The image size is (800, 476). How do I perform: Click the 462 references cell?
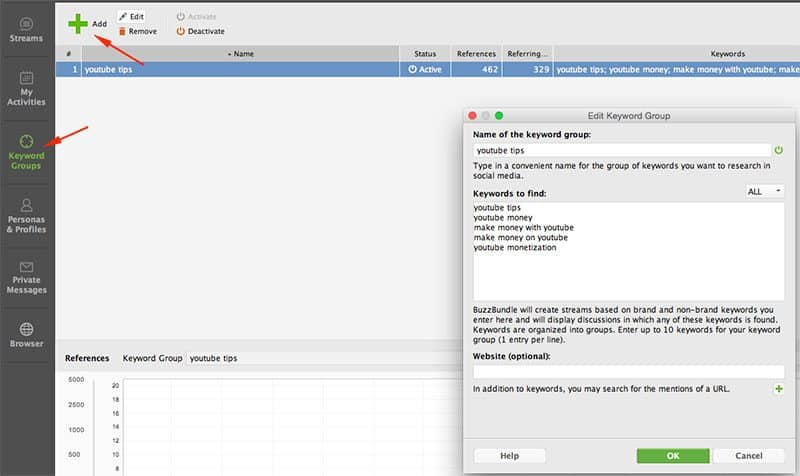click(x=476, y=69)
